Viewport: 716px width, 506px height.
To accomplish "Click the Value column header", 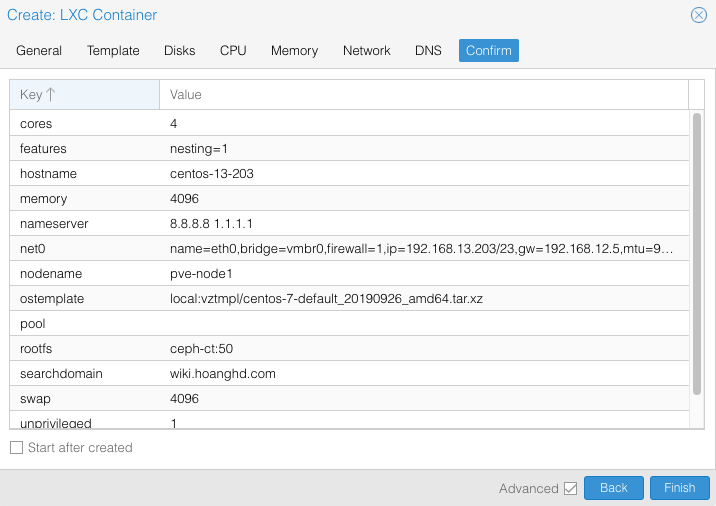I will point(424,95).
